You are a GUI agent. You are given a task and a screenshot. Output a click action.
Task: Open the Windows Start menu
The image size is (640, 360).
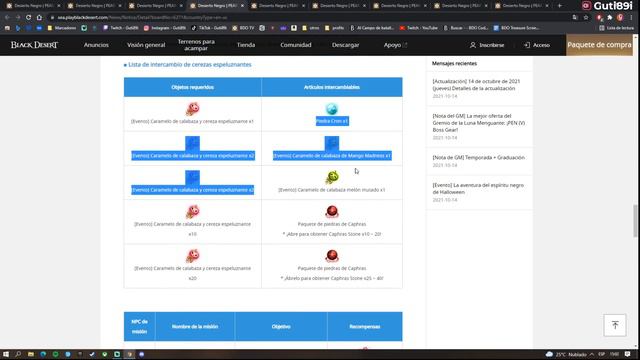pos(6,354)
